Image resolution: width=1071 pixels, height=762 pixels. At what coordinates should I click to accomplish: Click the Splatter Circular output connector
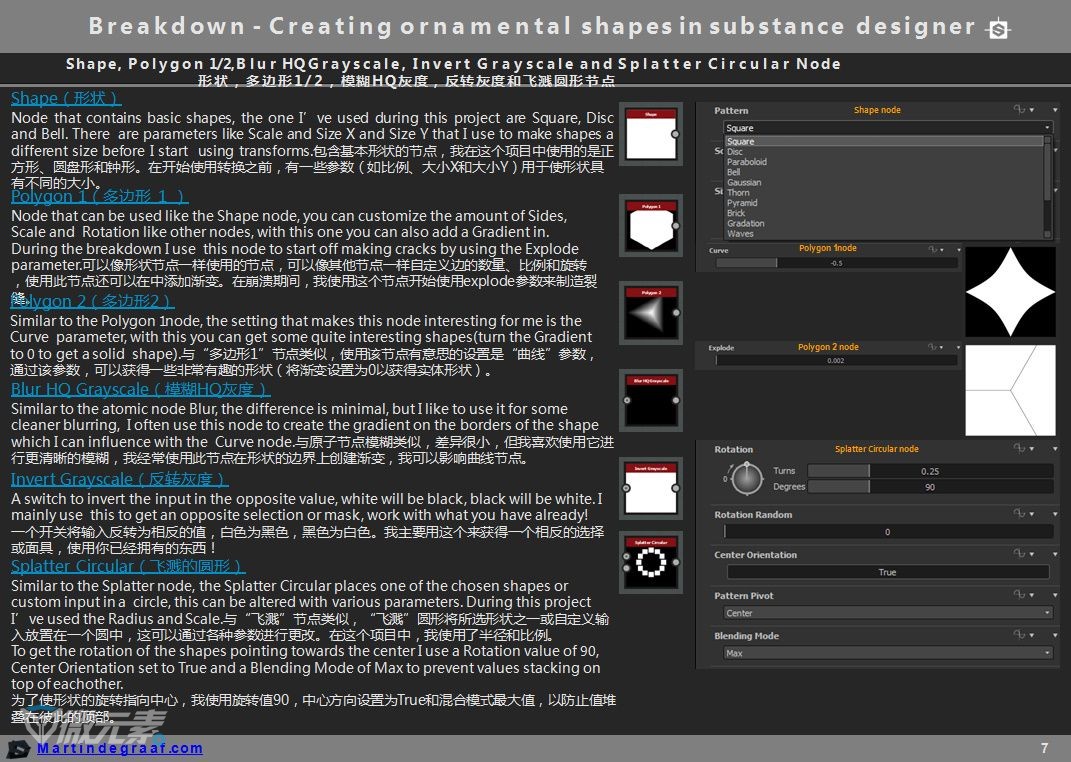676,563
